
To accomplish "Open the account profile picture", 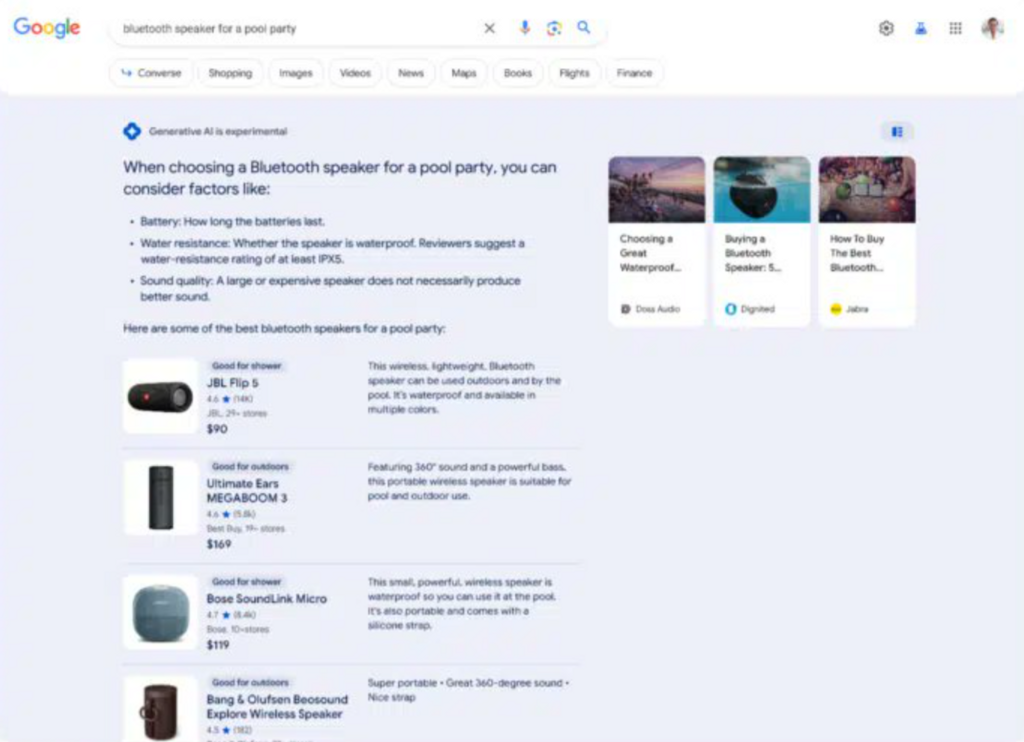I will pos(993,28).
